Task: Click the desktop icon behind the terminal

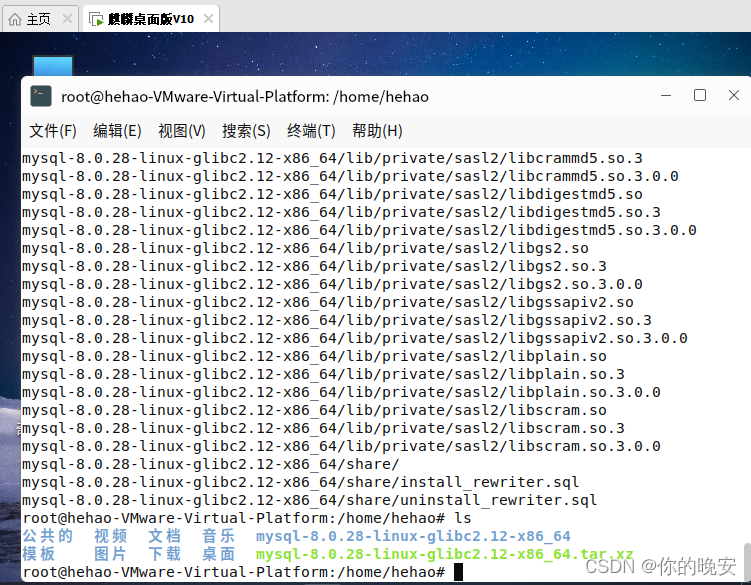Action: pyautogui.click(x=53, y=66)
